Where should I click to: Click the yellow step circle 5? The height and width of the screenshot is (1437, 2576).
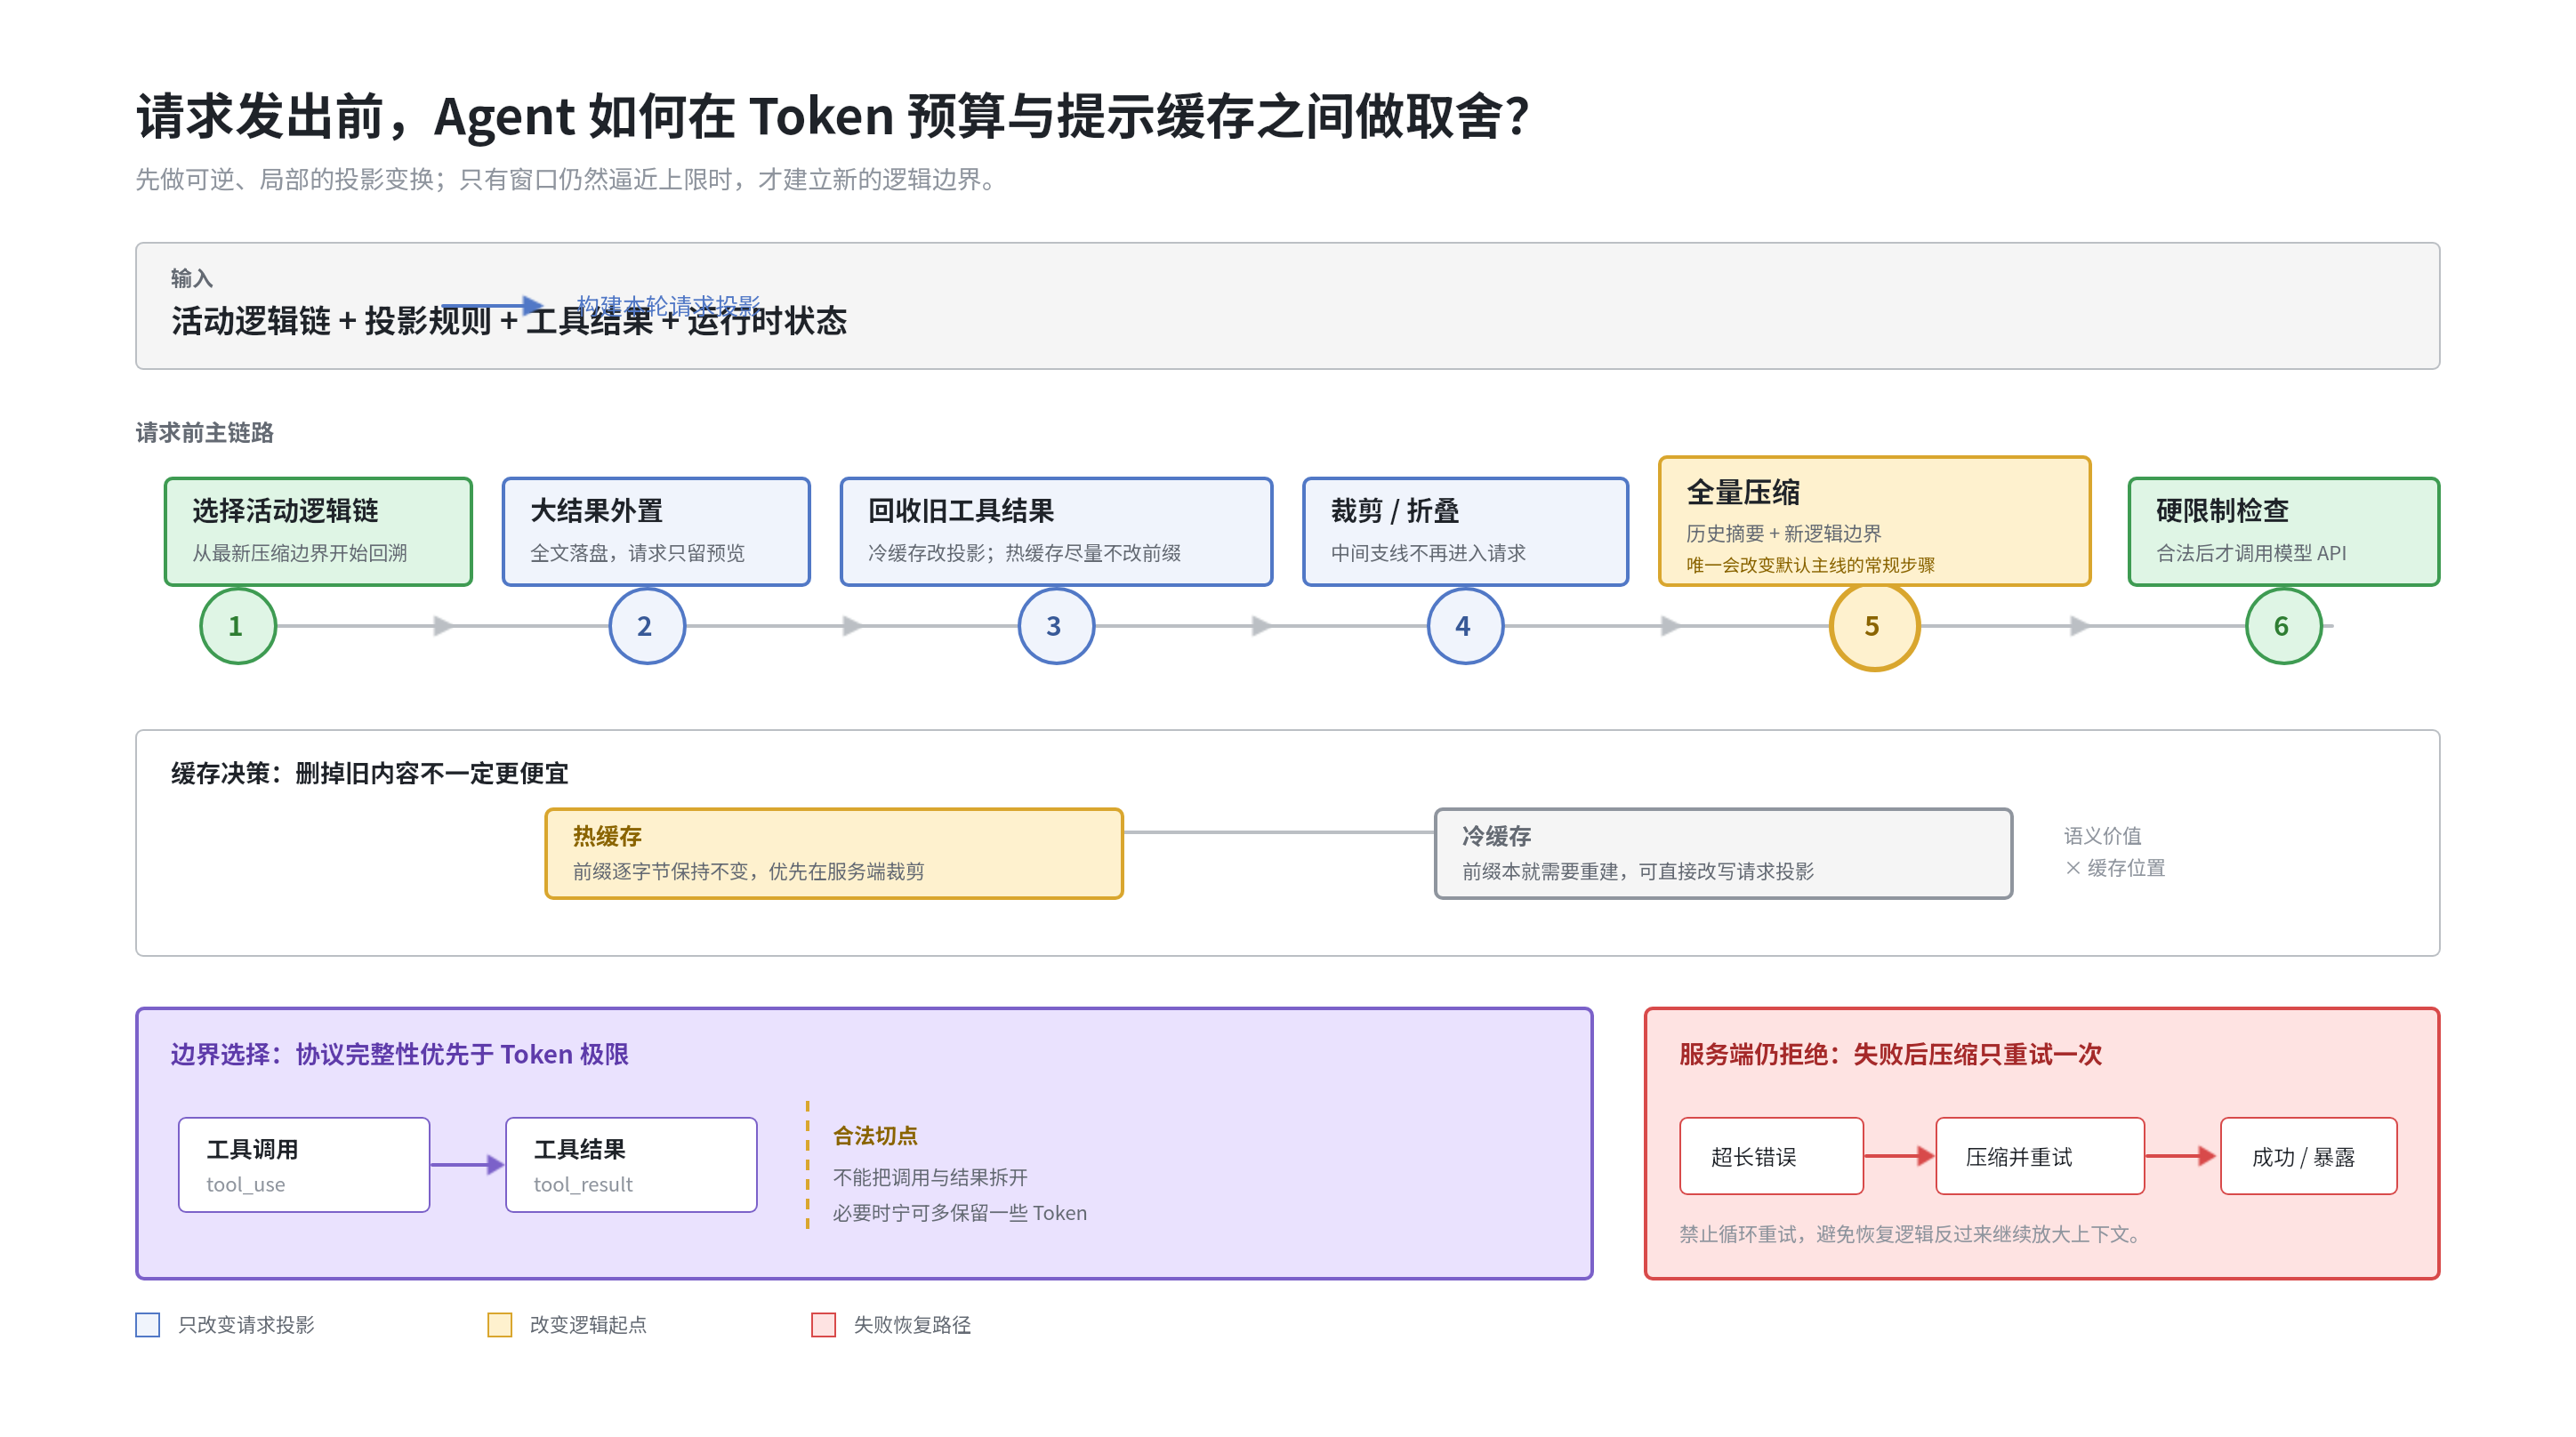tap(1874, 626)
